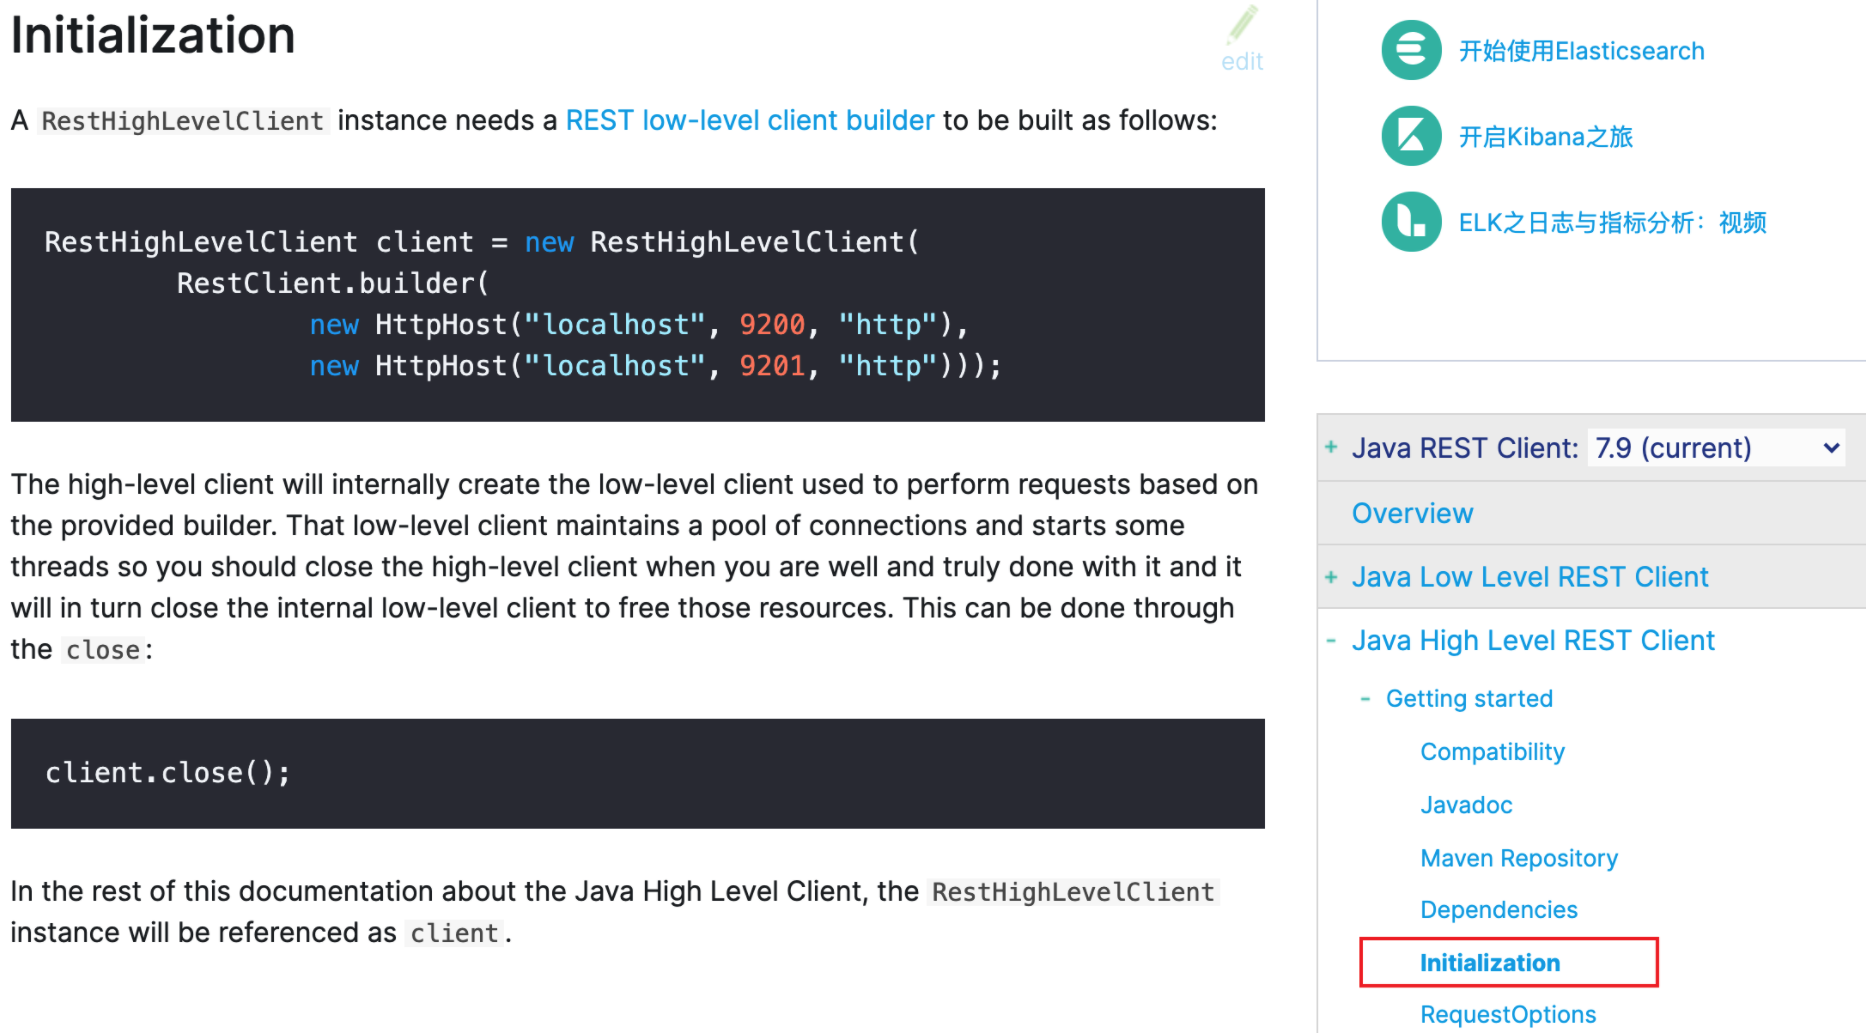The width and height of the screenshot is (1866, 1036).
Task: Collapse the Java High Level REST Client section
Action: click(x=1331, y=641)
